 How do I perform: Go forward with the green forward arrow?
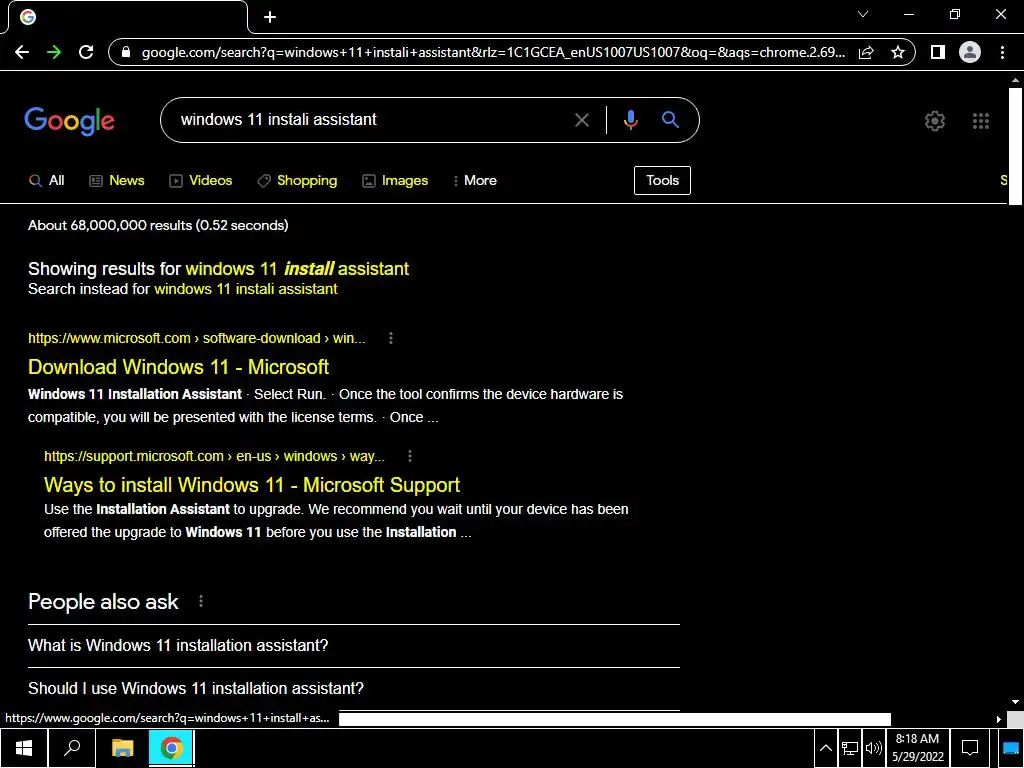click(x=54, y=52)
